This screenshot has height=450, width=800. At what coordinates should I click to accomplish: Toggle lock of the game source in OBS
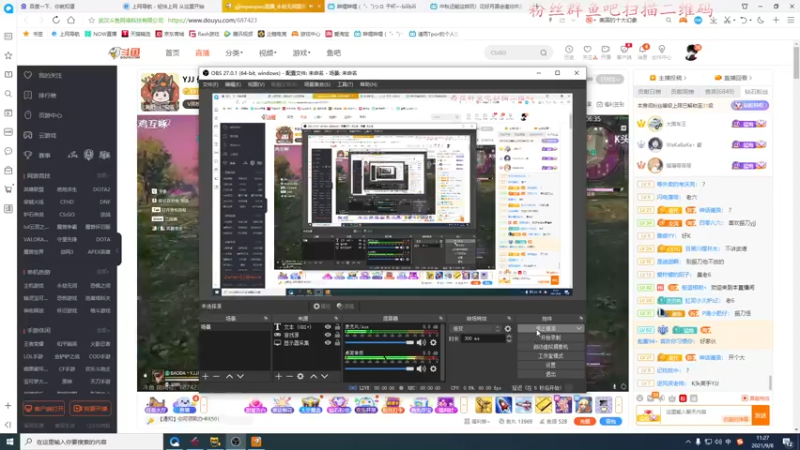coord(337,335)
